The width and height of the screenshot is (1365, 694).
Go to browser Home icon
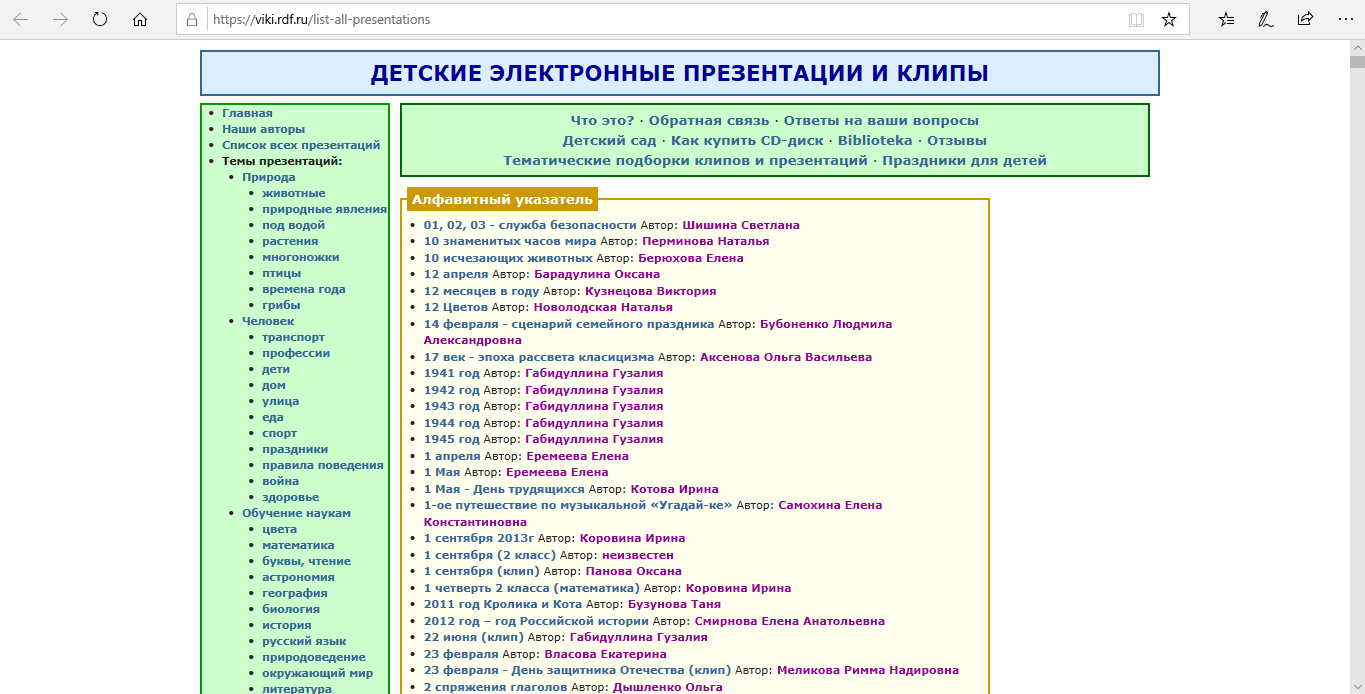(140, 19)
